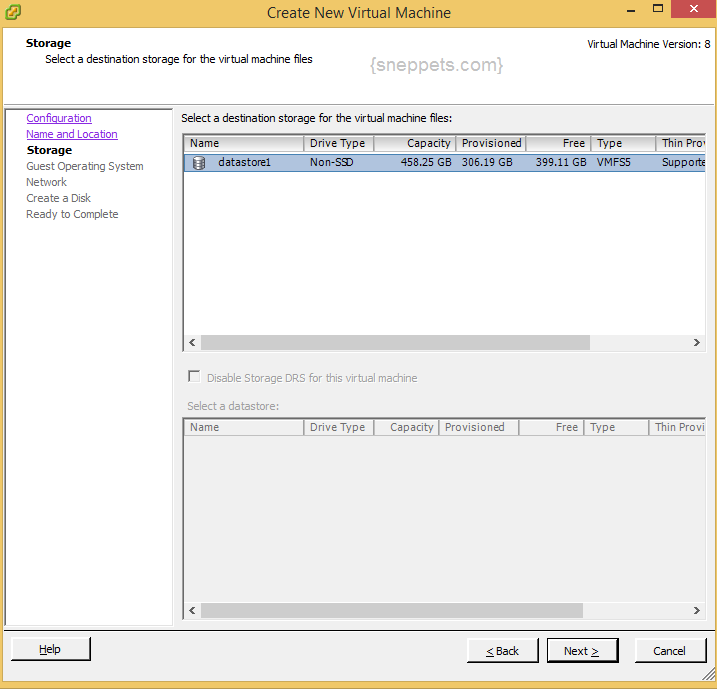The image size is (717, 689).
Task: Click Guest Operating System step
Action: pos(85,166)
